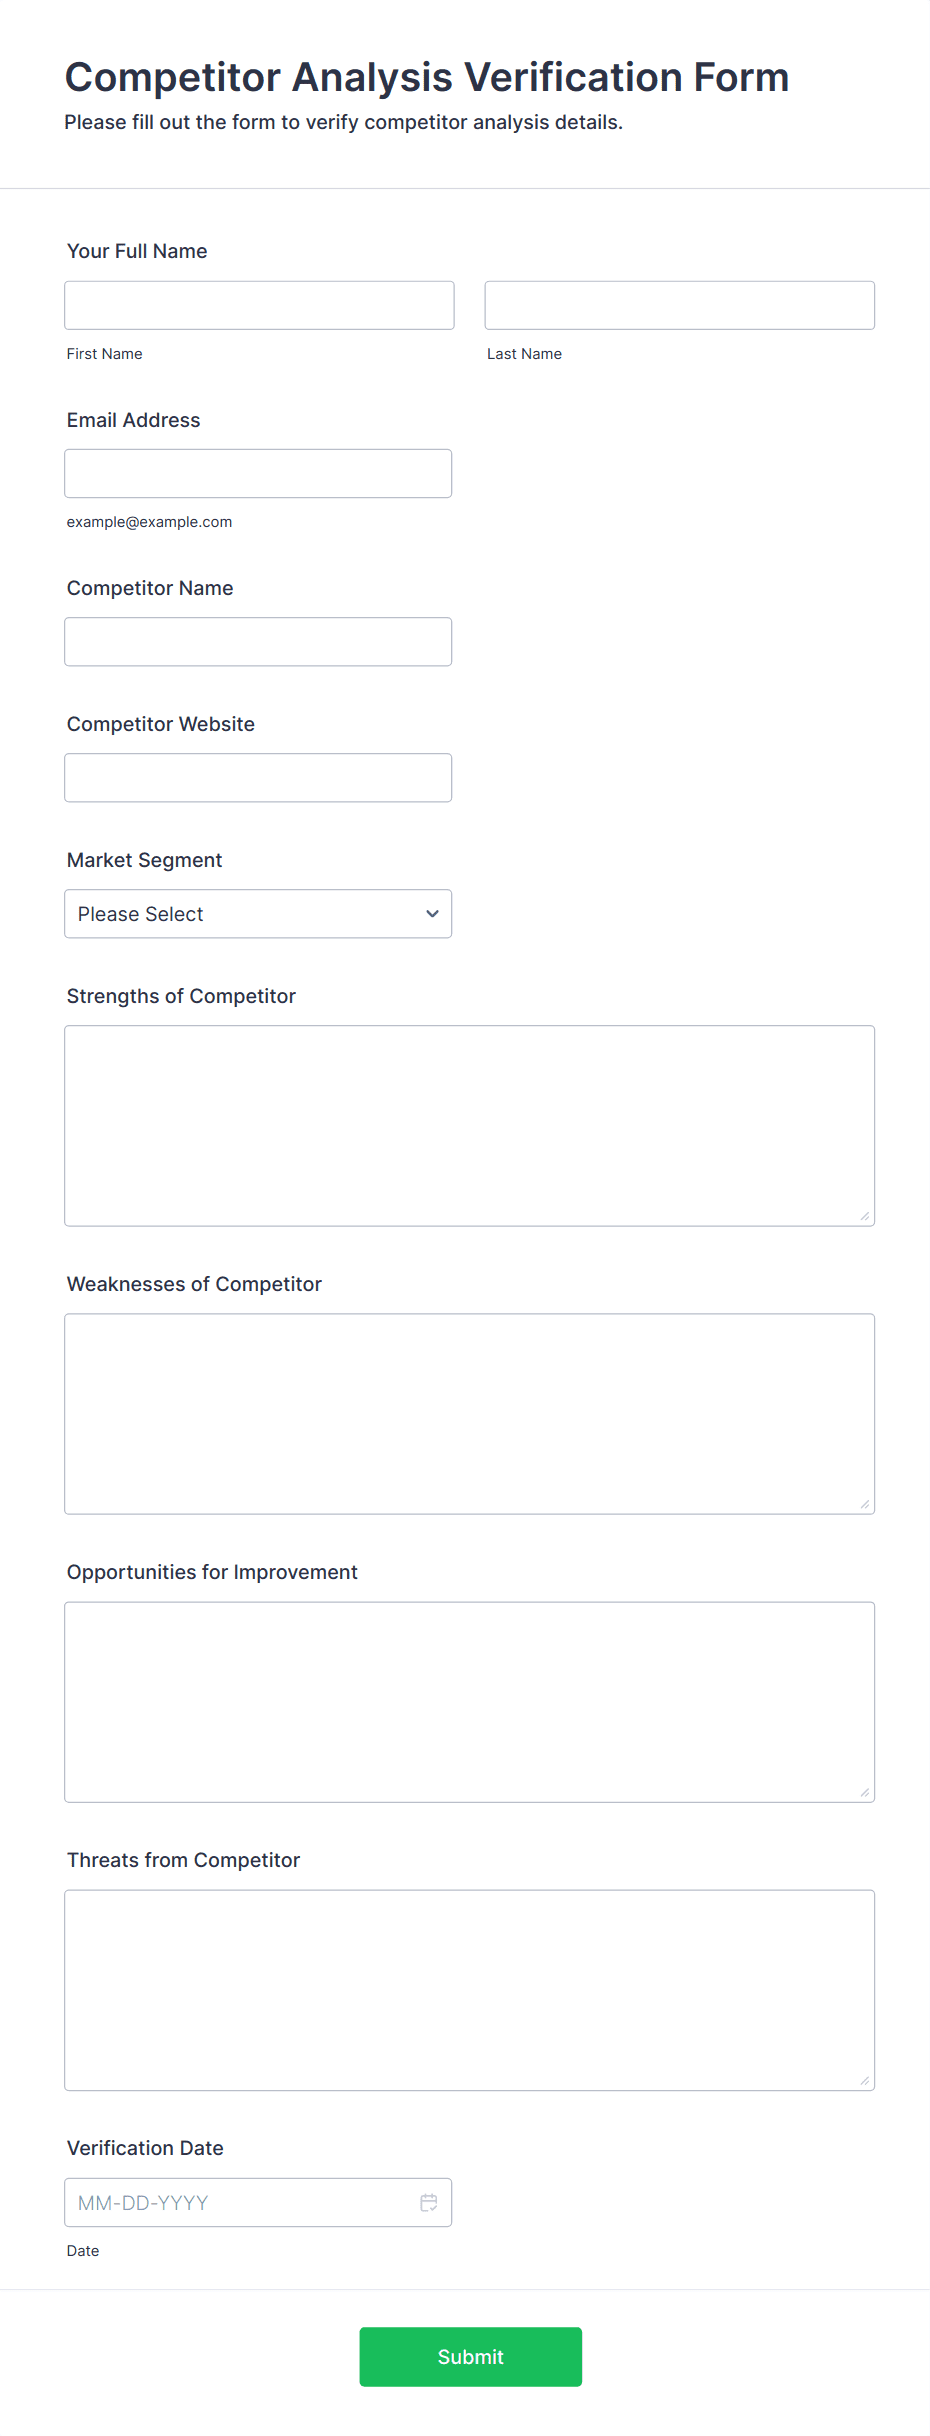Click the Weaknesses textarea resize handle
The width and height of the screenshot is (930, 2436).
(865, 1504)
